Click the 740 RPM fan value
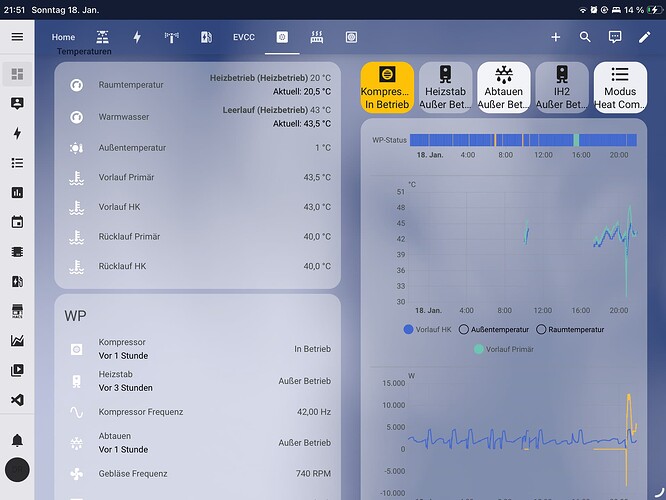Image resolution: width=666 pixels, height=500 pixels. click(x=313, y=474)
